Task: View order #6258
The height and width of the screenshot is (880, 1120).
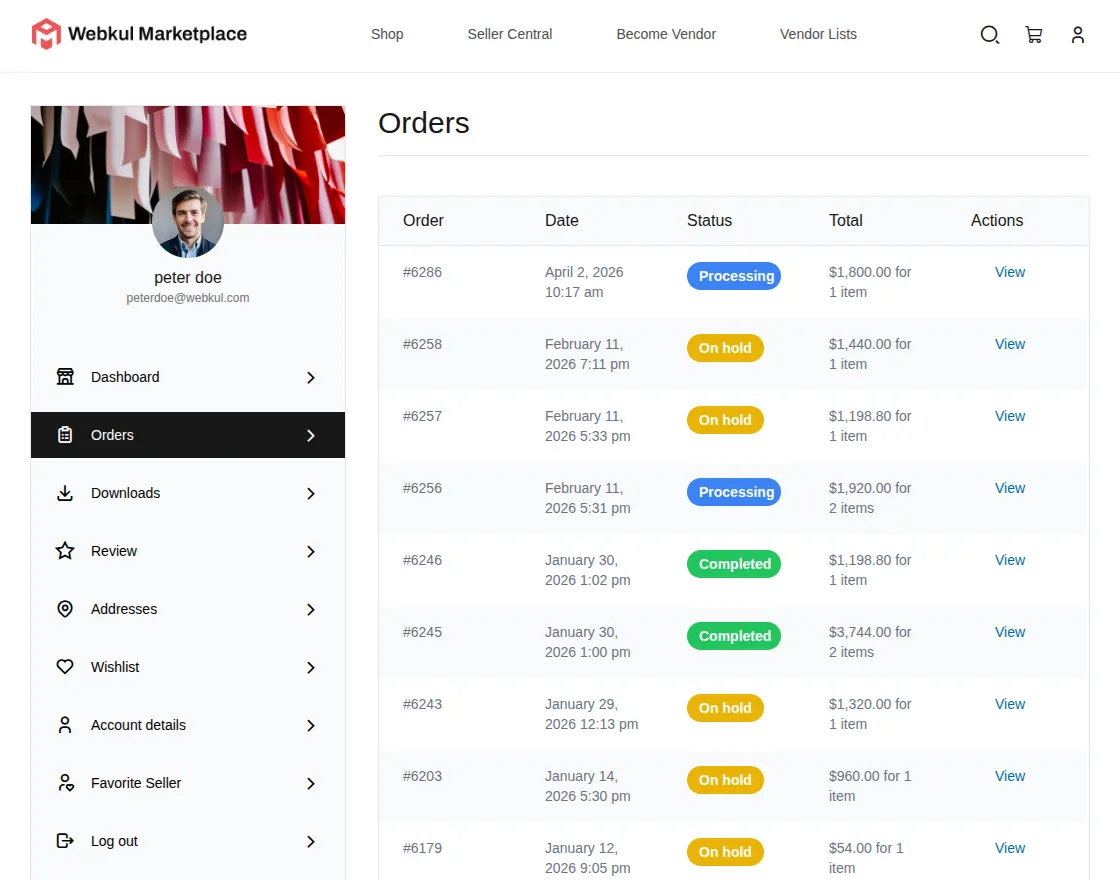Action: coord(1009,344)
